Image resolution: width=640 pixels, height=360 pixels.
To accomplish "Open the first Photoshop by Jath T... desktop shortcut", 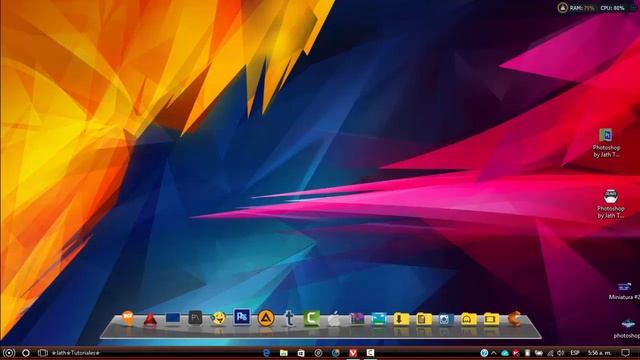I will 606,143.
